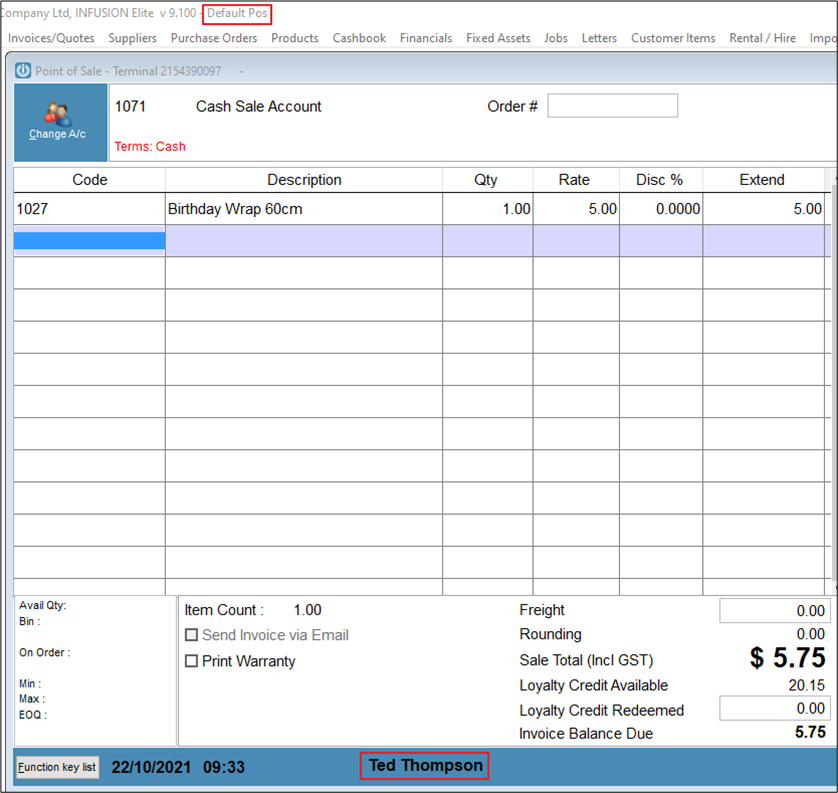Open the Invoices/Quotes menu
The width and height of the screenshot is (838, 793).
(x=51, y=38)
